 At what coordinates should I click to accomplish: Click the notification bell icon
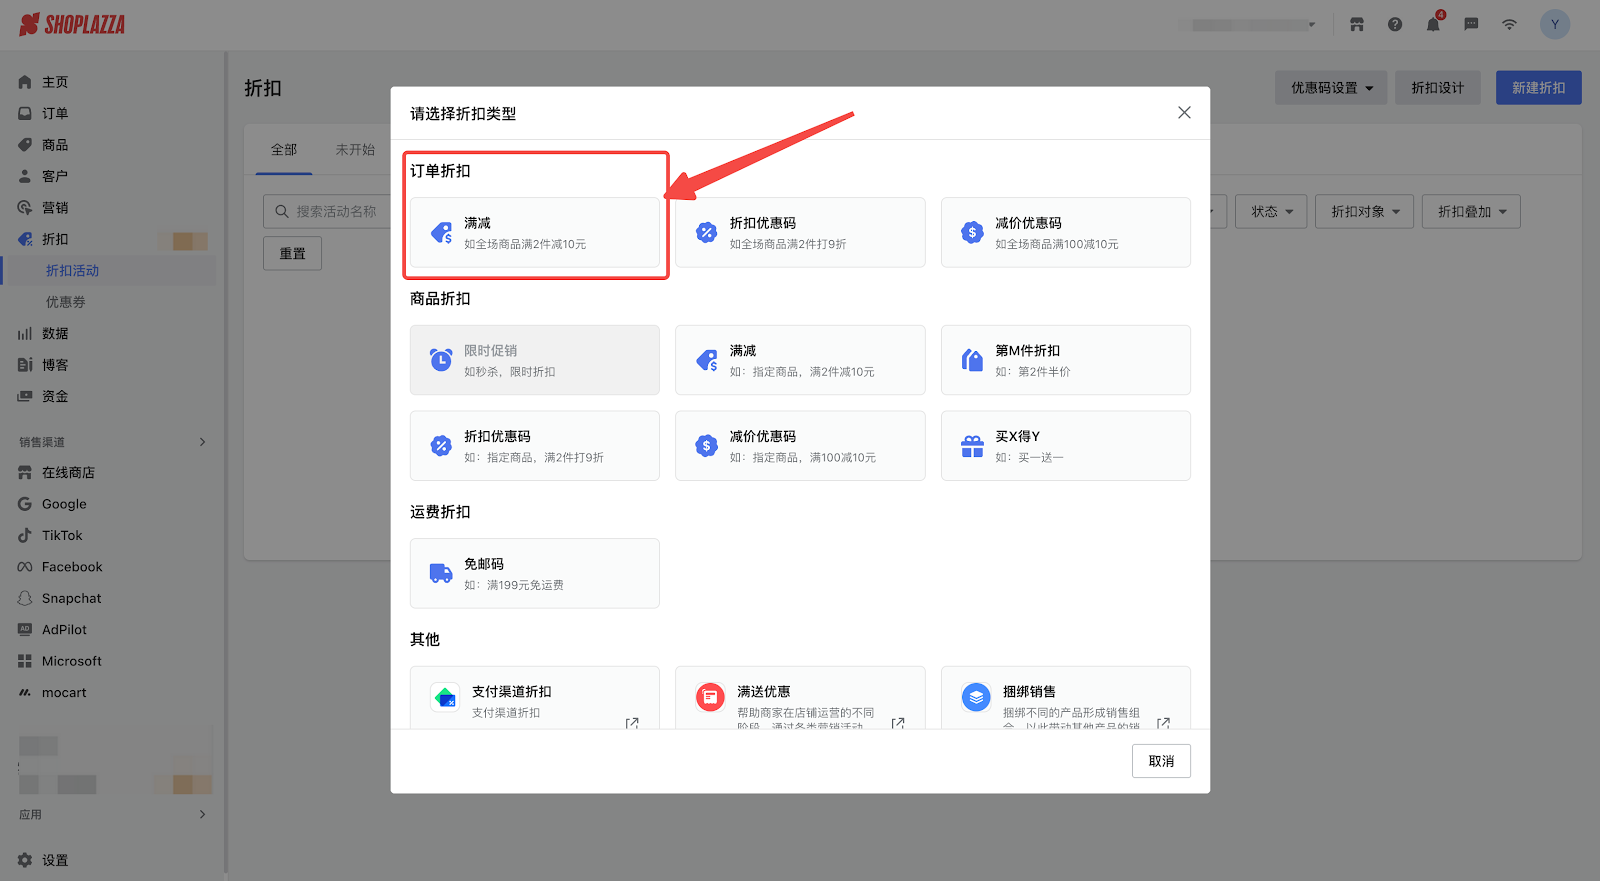[1432, 25]
